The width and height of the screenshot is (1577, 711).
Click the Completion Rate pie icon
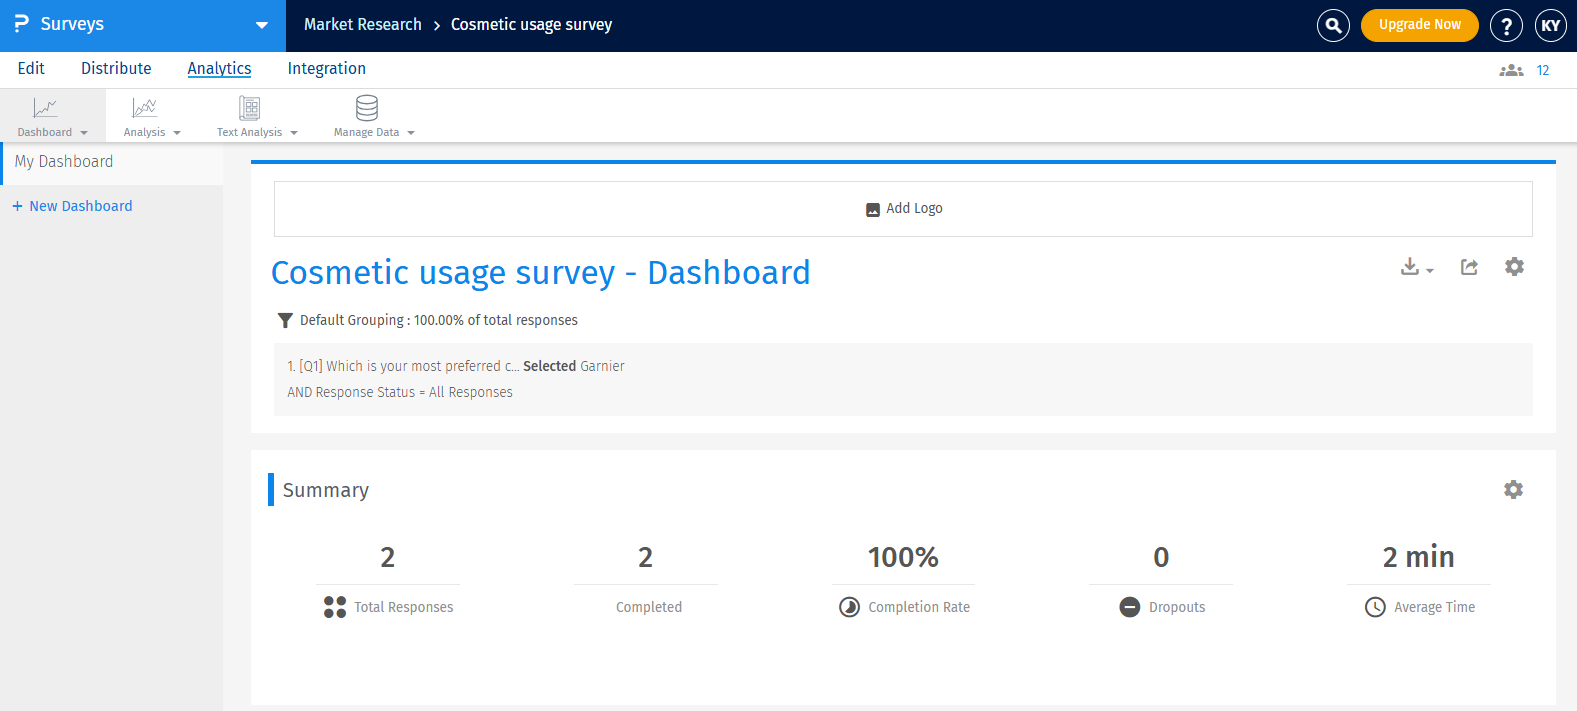pyautogui.click(x=849, y=607)
